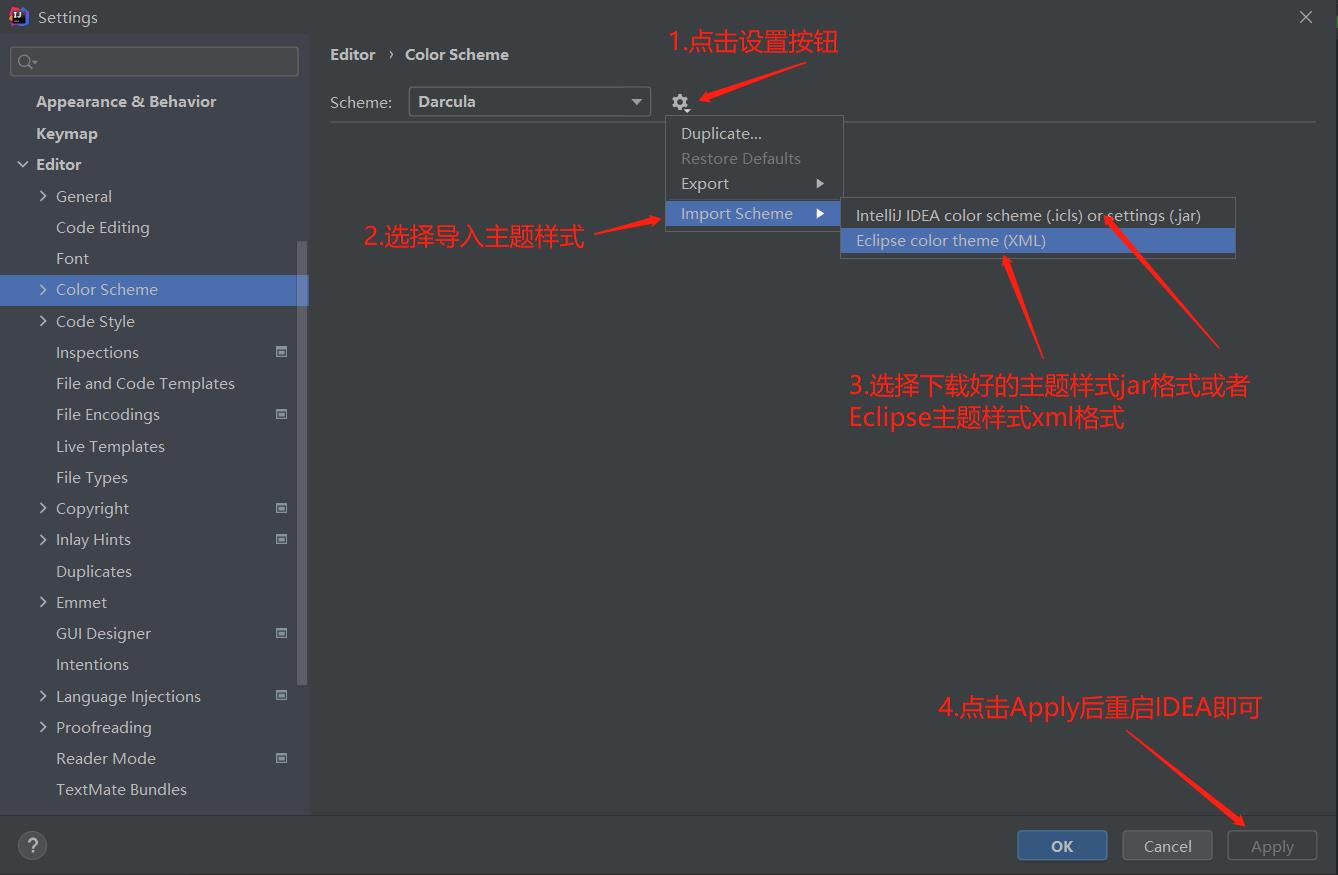This screenshot has height=875, width=1338.
Task: Choose Eclipse color theme (XML) option
Action: tap(1037, 241)
